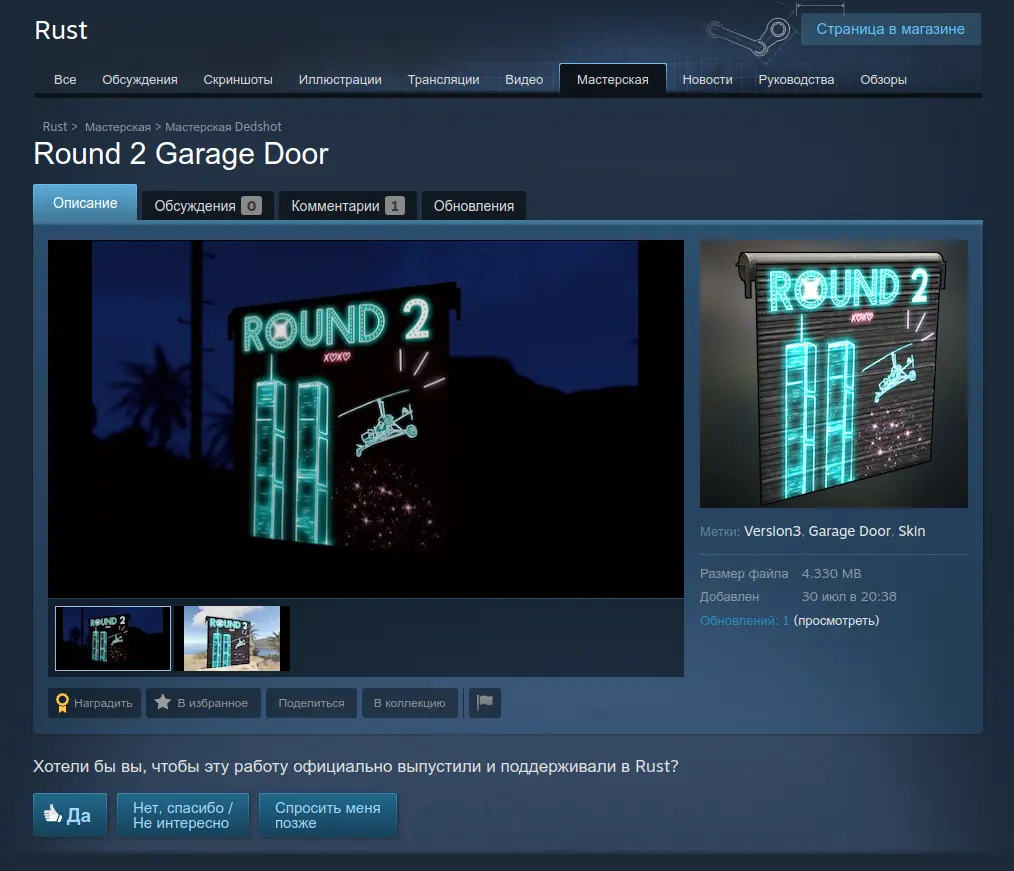Open Обновлений: 1 link
The height and width of the screenshot is (871, 1014).
(x=744, y=621)
